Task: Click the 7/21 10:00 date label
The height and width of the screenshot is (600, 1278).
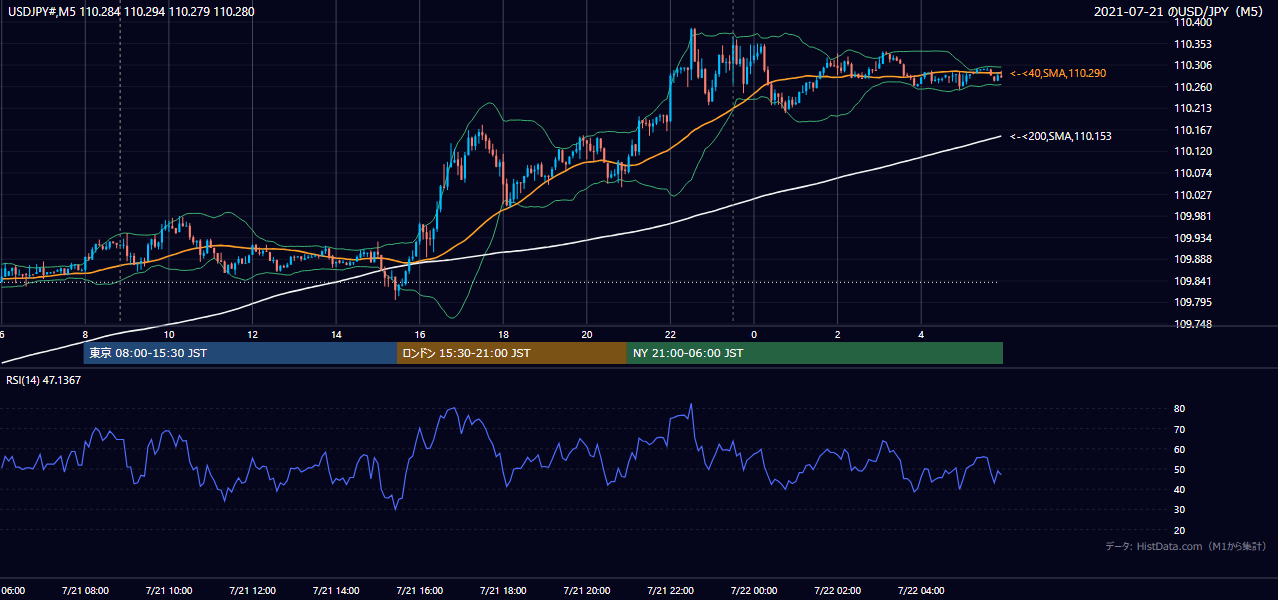Action: [x=168, y=591]
